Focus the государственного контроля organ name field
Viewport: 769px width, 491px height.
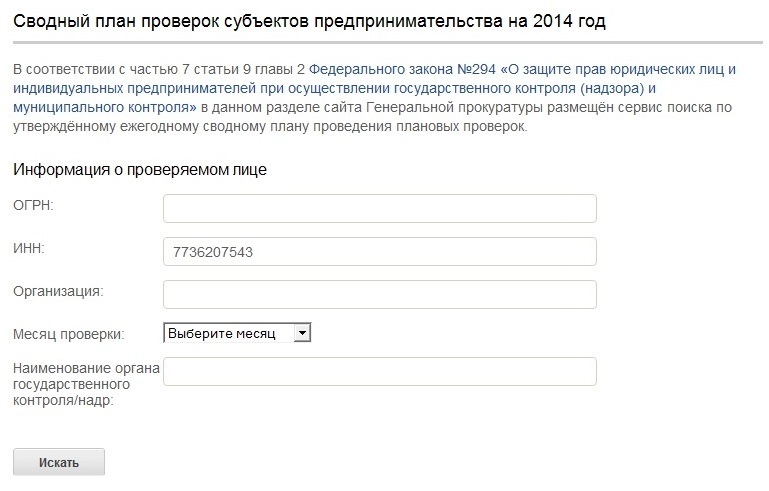coord(379,372)
